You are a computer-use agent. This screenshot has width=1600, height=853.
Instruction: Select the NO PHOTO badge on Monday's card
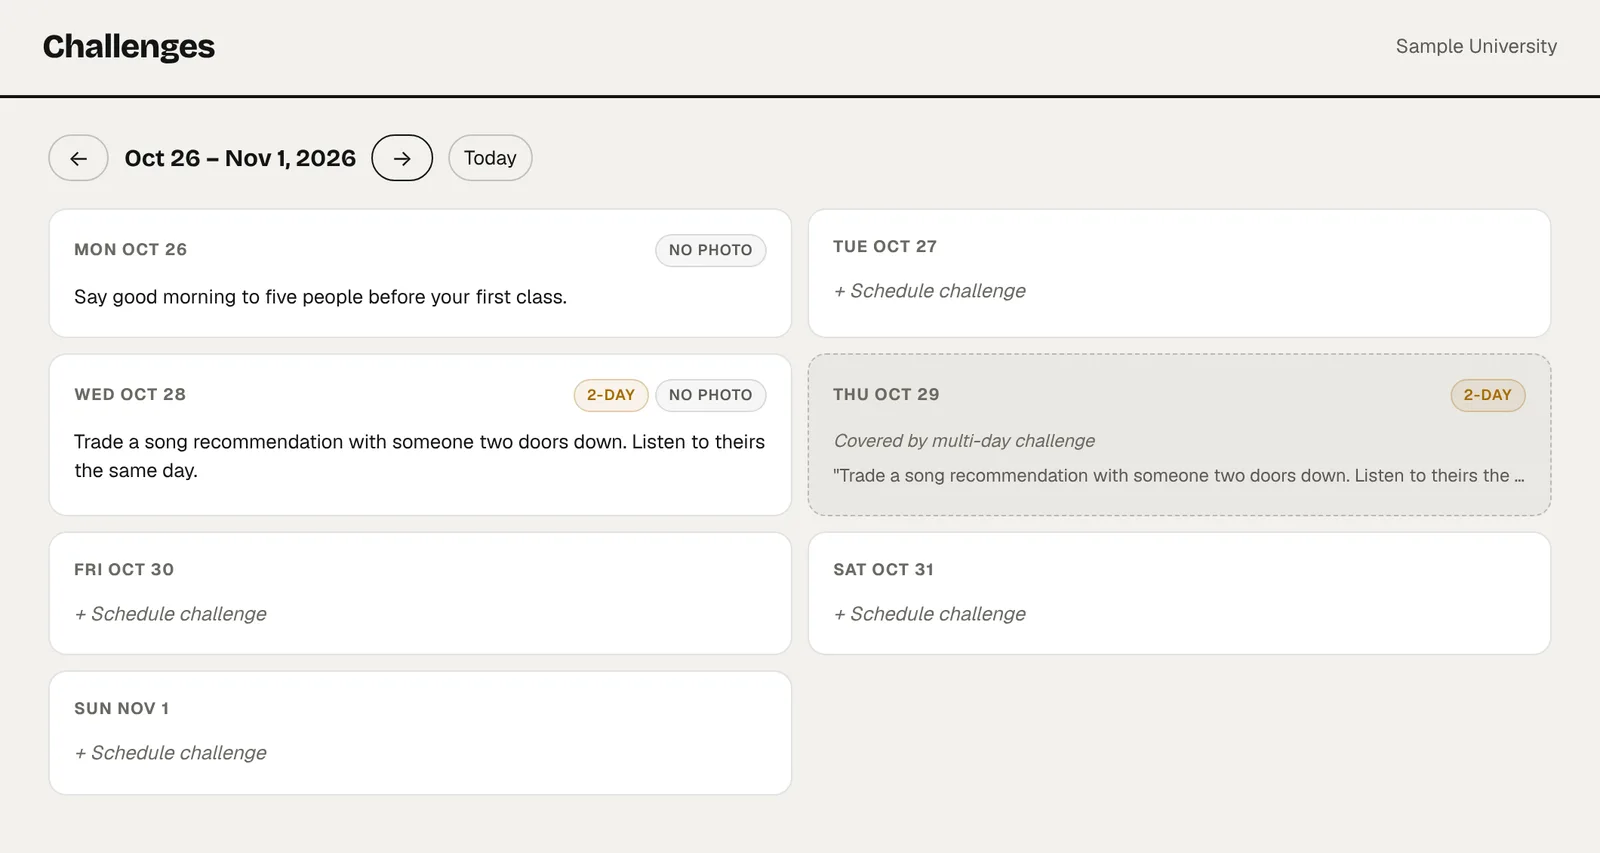point(711,250)
